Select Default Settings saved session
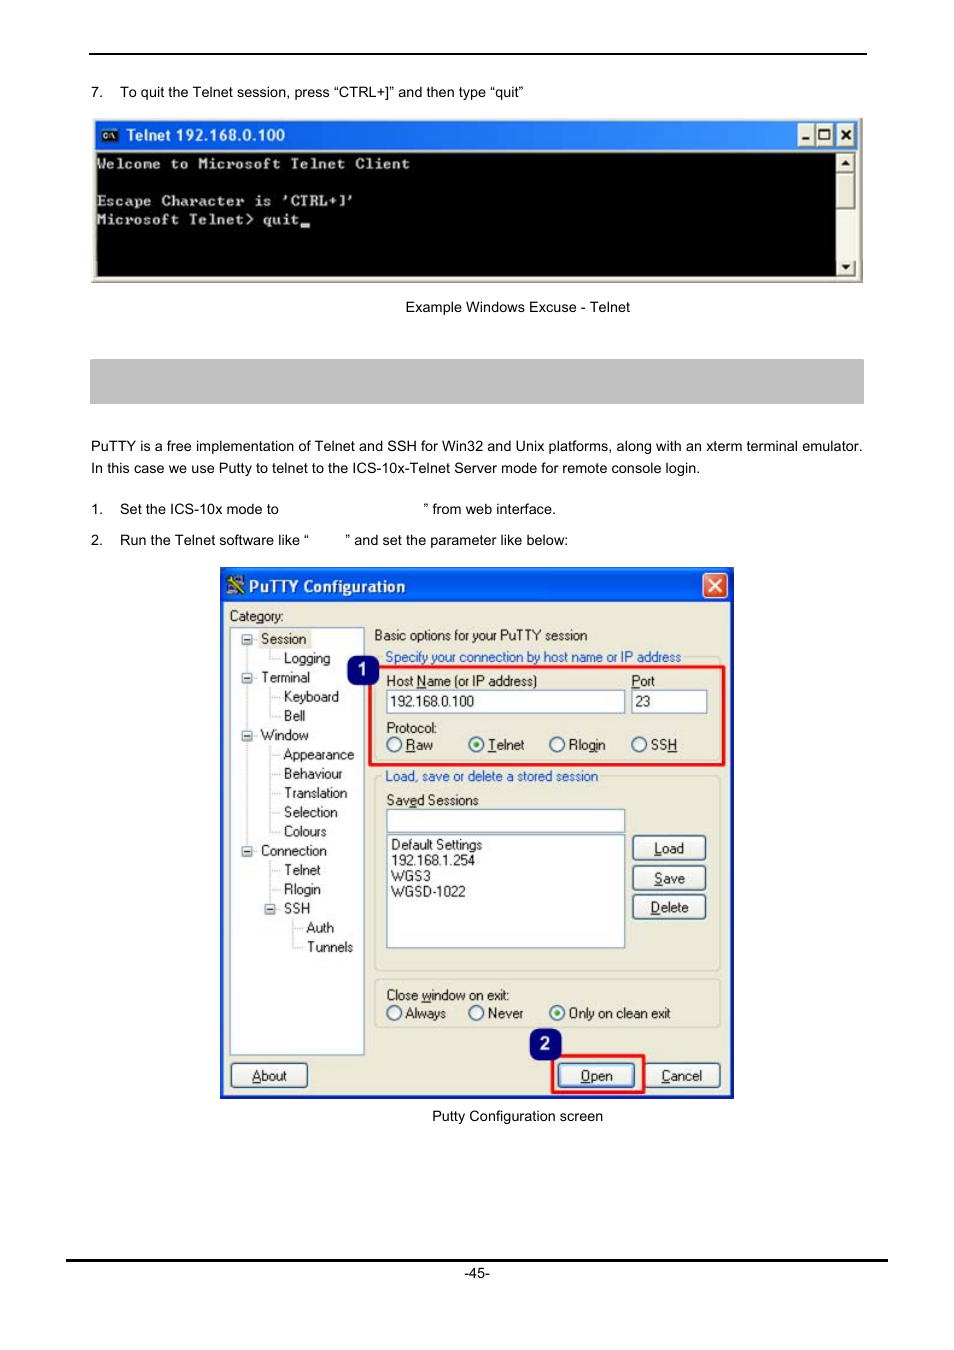This screenshot has height=1350, width=954. tap(437, 845)
